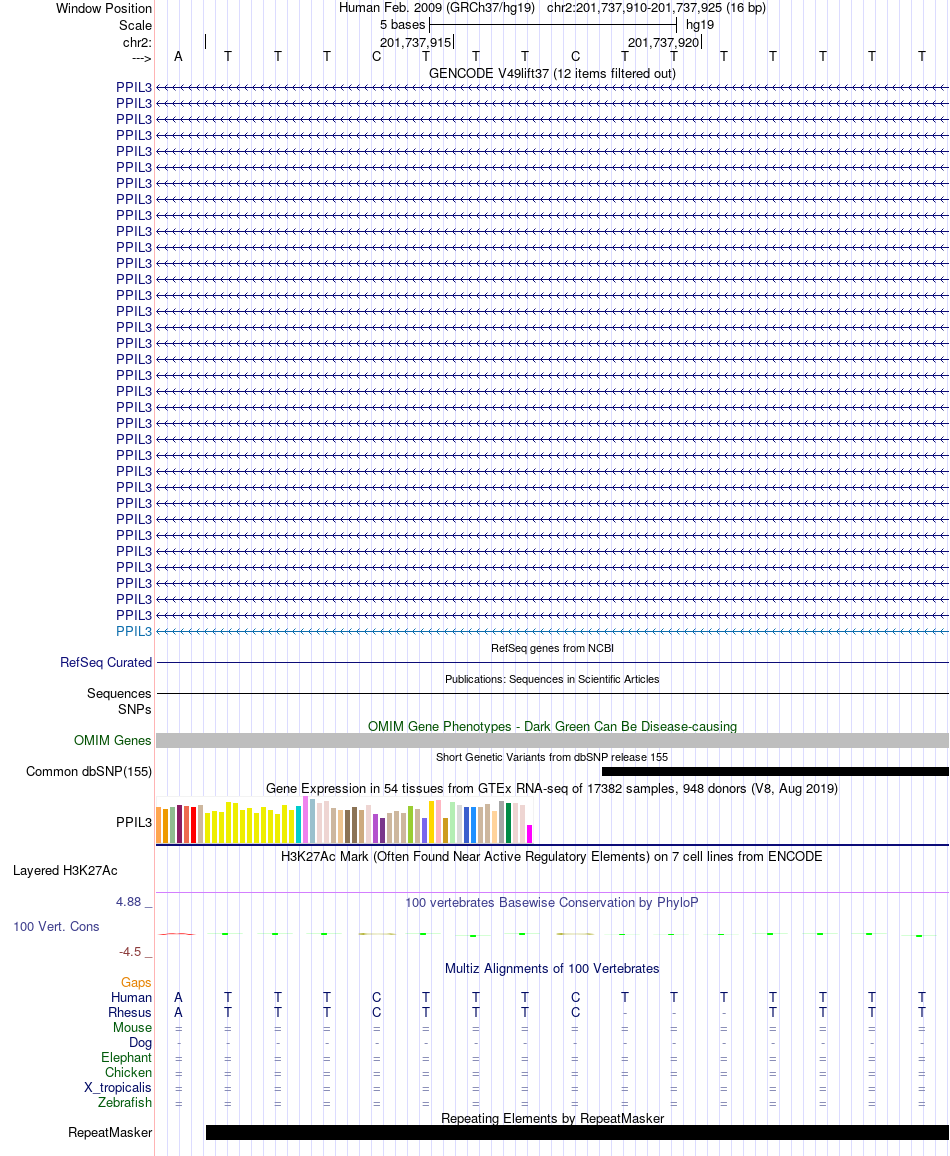The width and height of the screenshot is (950, 1156).
Task: Click the 'Scale' label
Action: point(136,26)
